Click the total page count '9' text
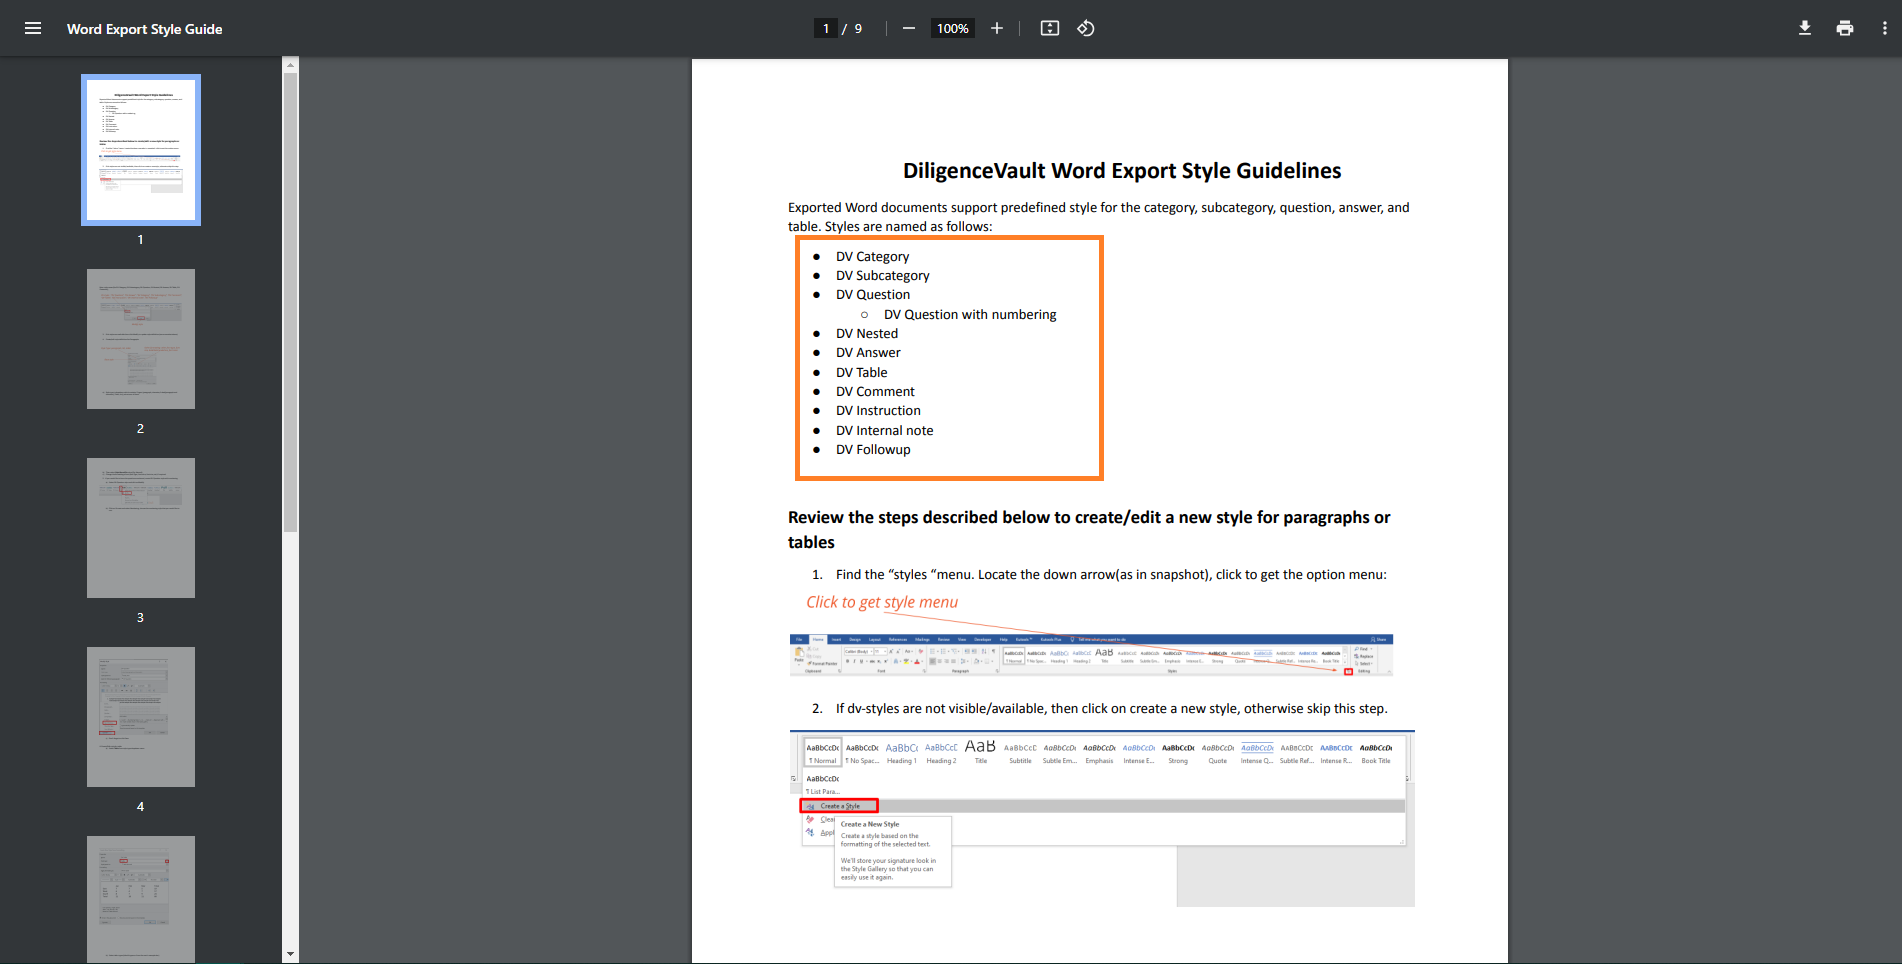This screenshot has width=1902, height=964. click(x=858, y=29)
